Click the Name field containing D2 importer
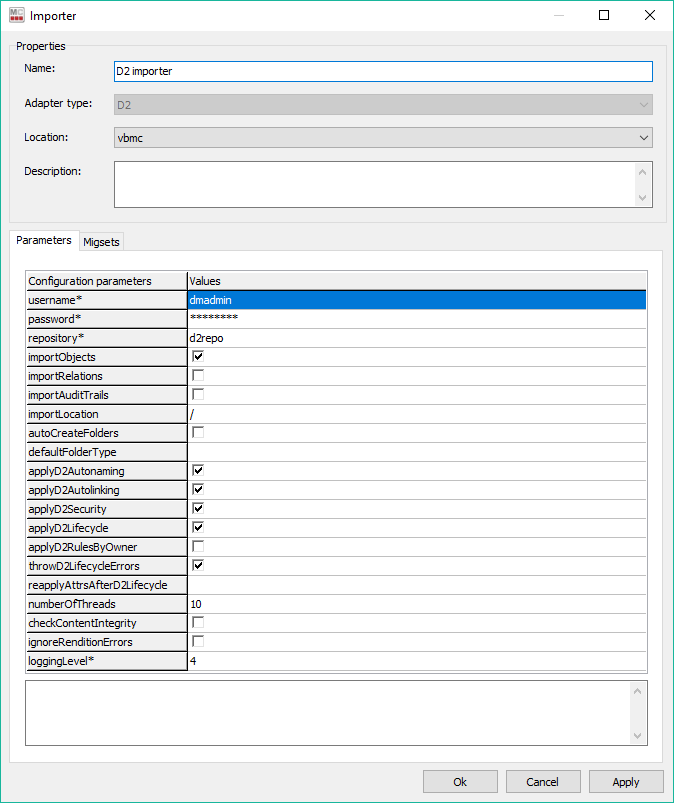This screenshot has height=803, width=674. [x=384, y=72]
